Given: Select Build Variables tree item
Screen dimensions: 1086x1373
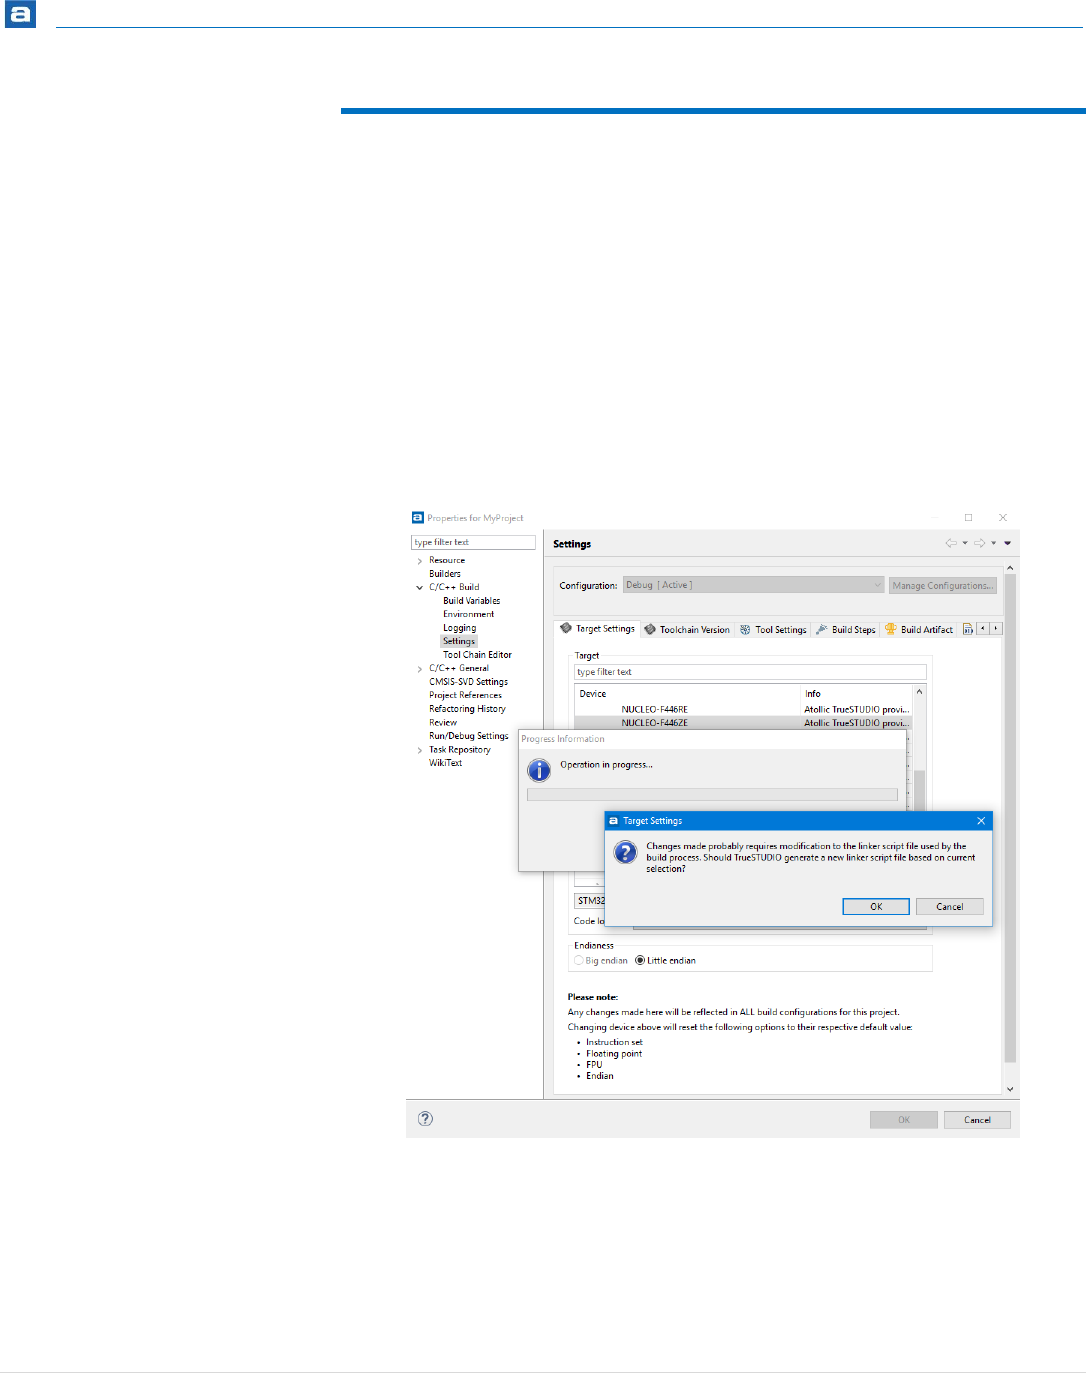Looking at the screenshot, I should (471, 601).
